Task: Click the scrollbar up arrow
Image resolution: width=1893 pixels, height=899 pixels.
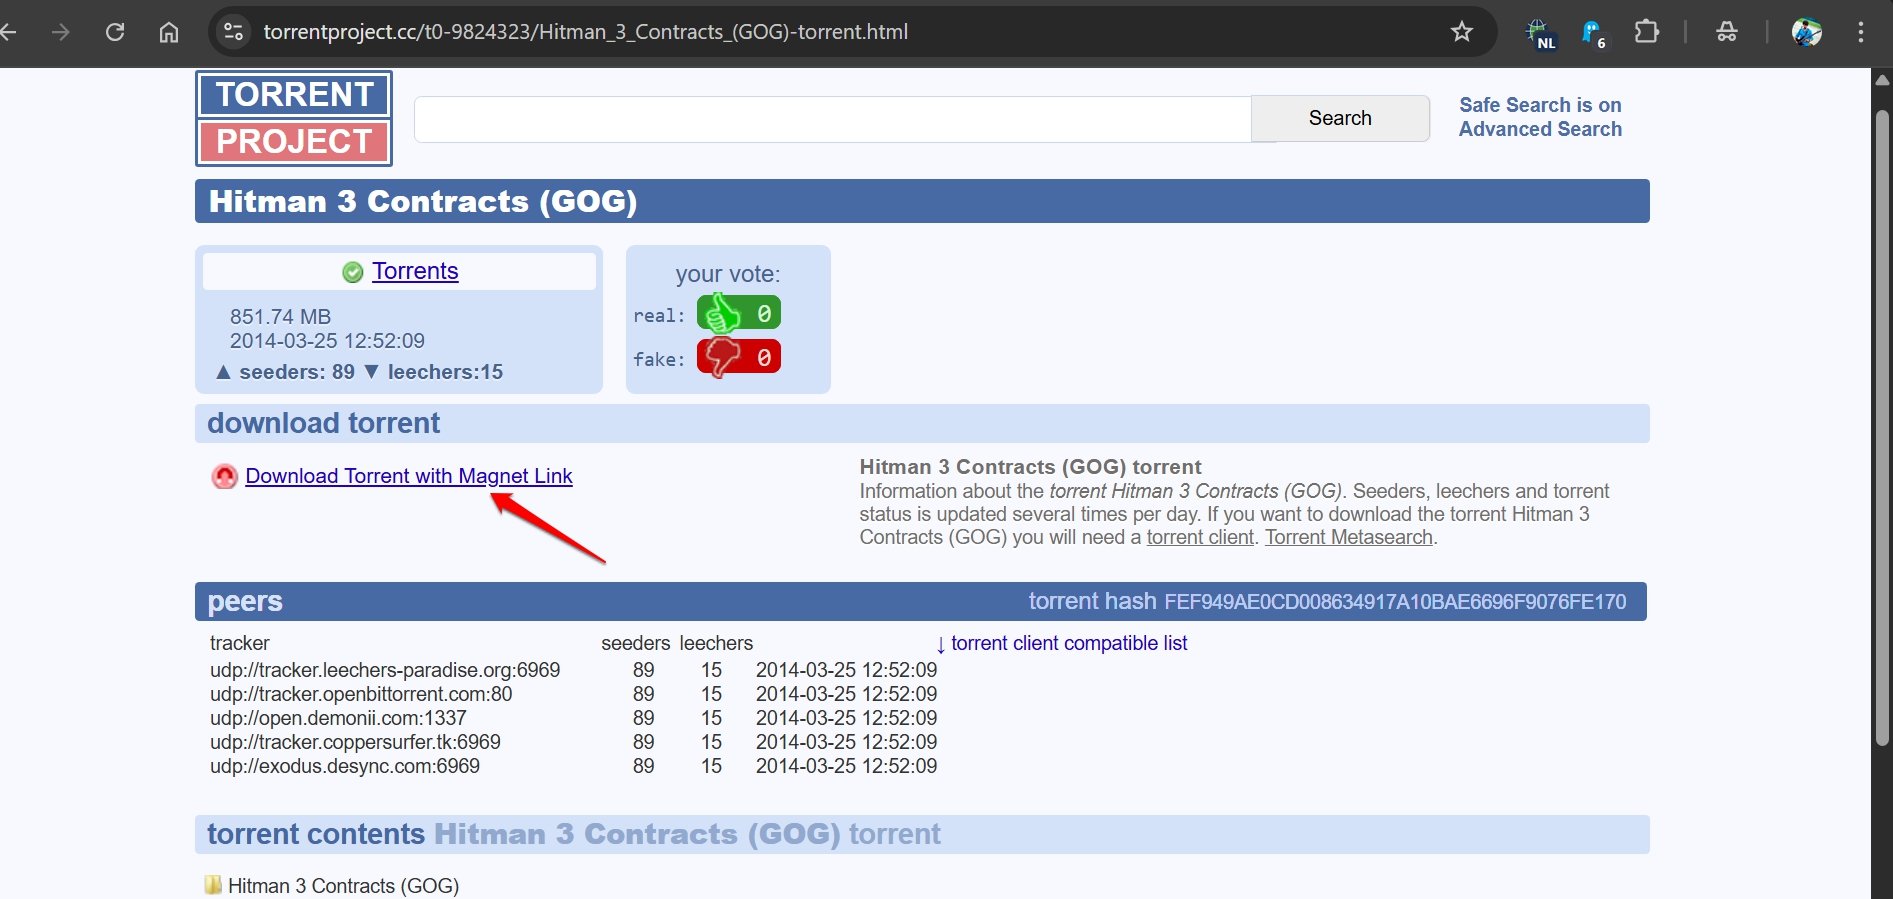Action: pyautogui.click(x=1882, y=79)
